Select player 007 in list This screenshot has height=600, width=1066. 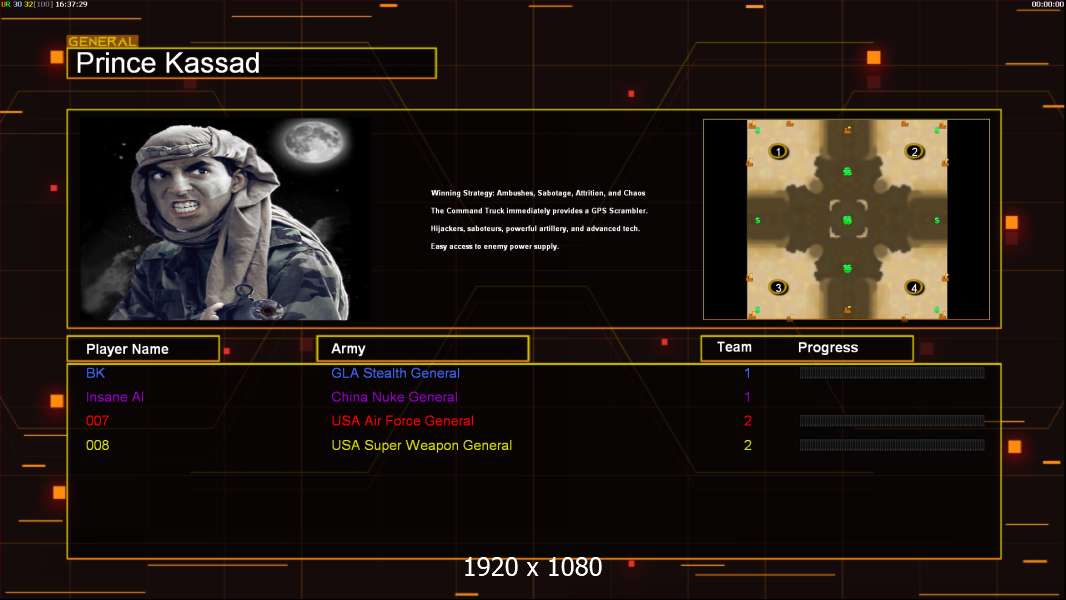97,421
